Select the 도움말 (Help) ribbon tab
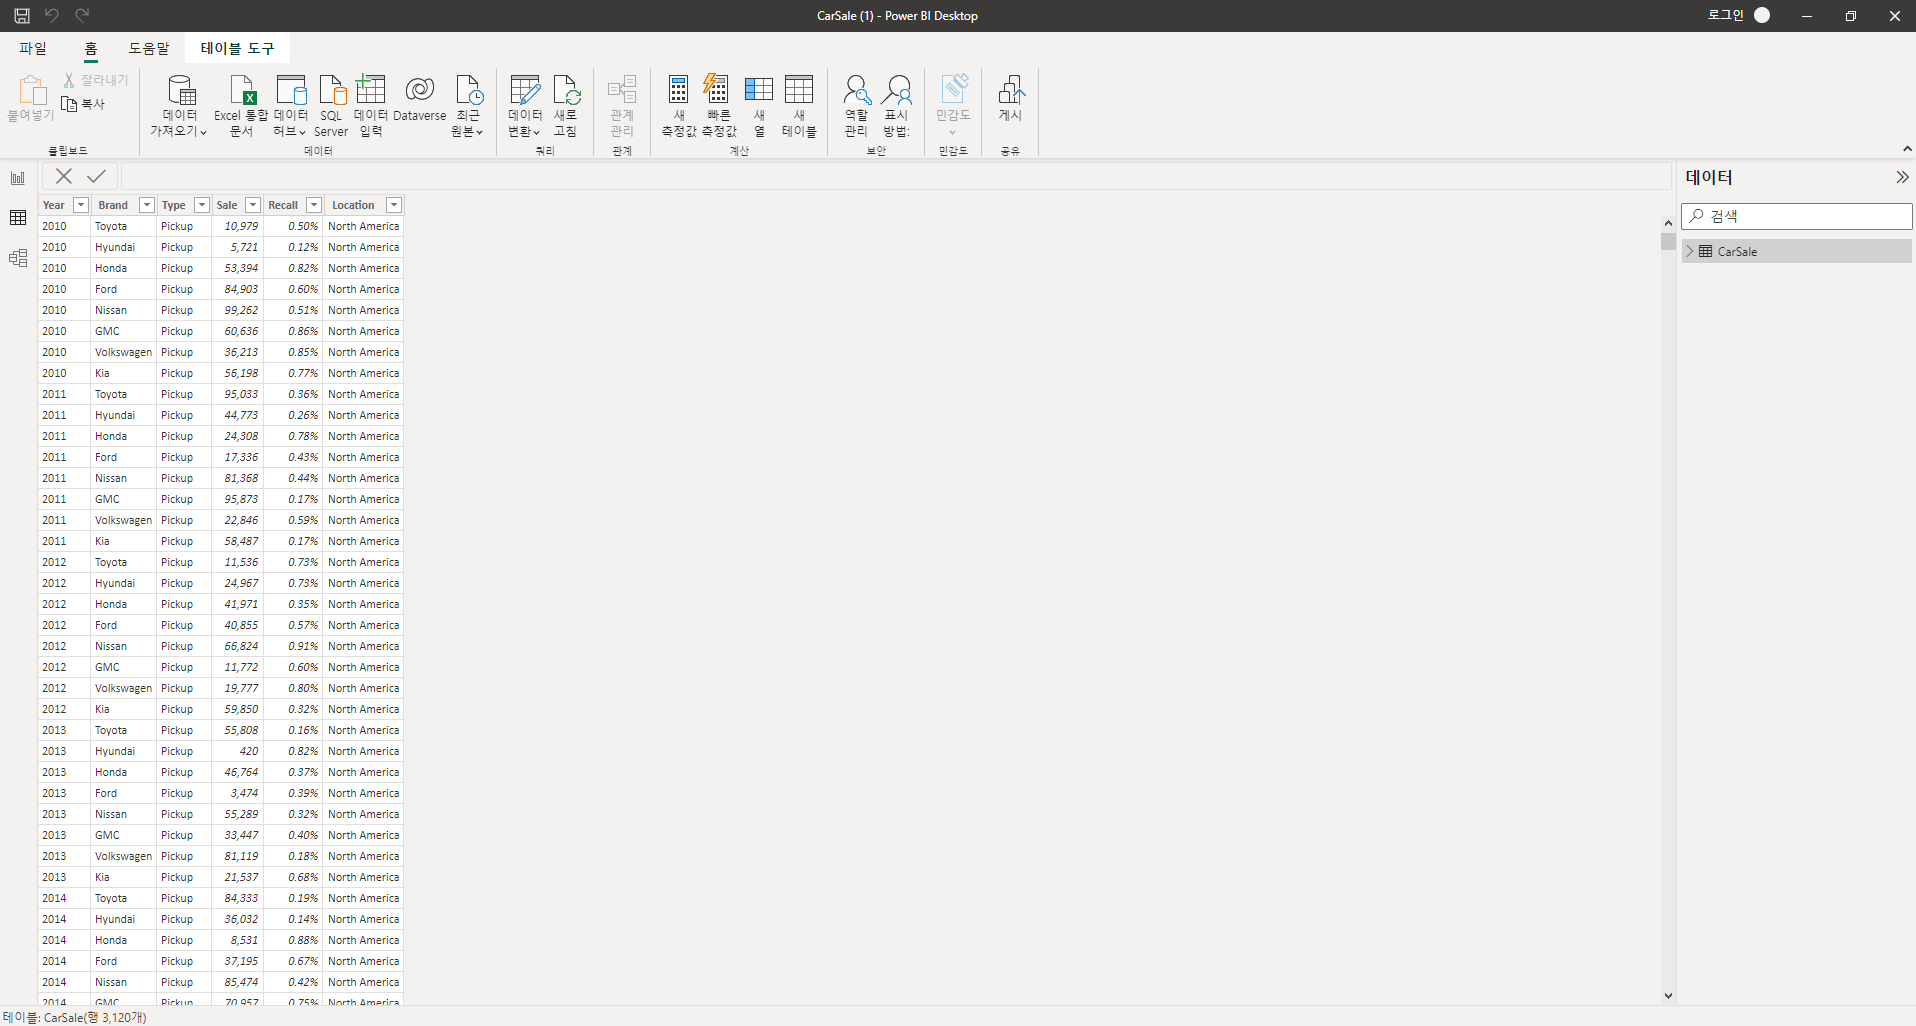 tap(149, 48)
